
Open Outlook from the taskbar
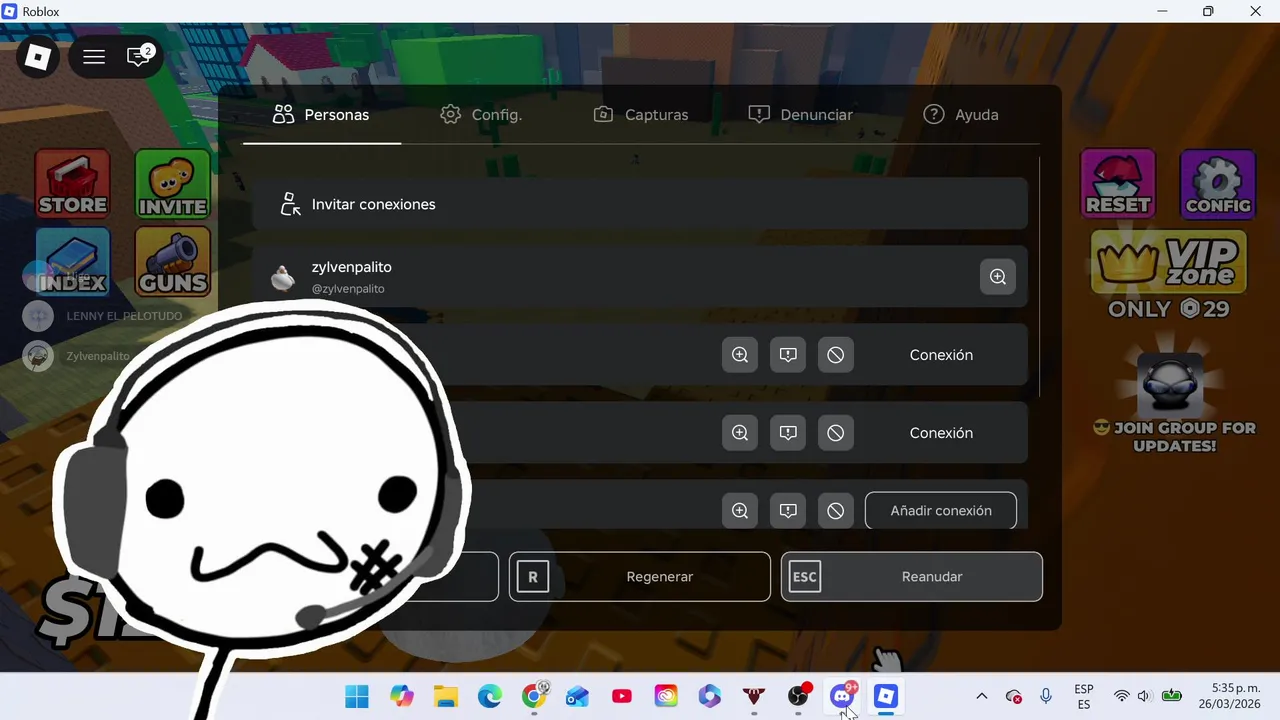point(578,697)
